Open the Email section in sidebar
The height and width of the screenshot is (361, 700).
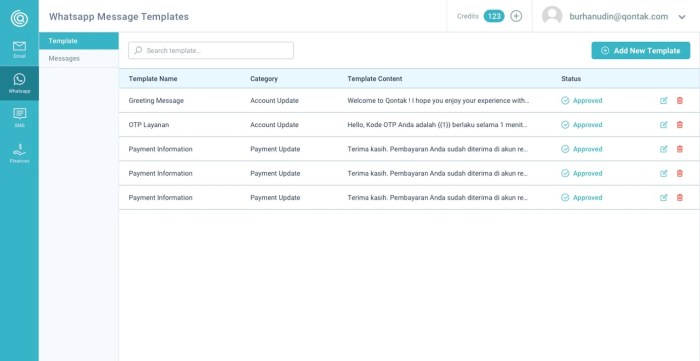pos(19,49)
